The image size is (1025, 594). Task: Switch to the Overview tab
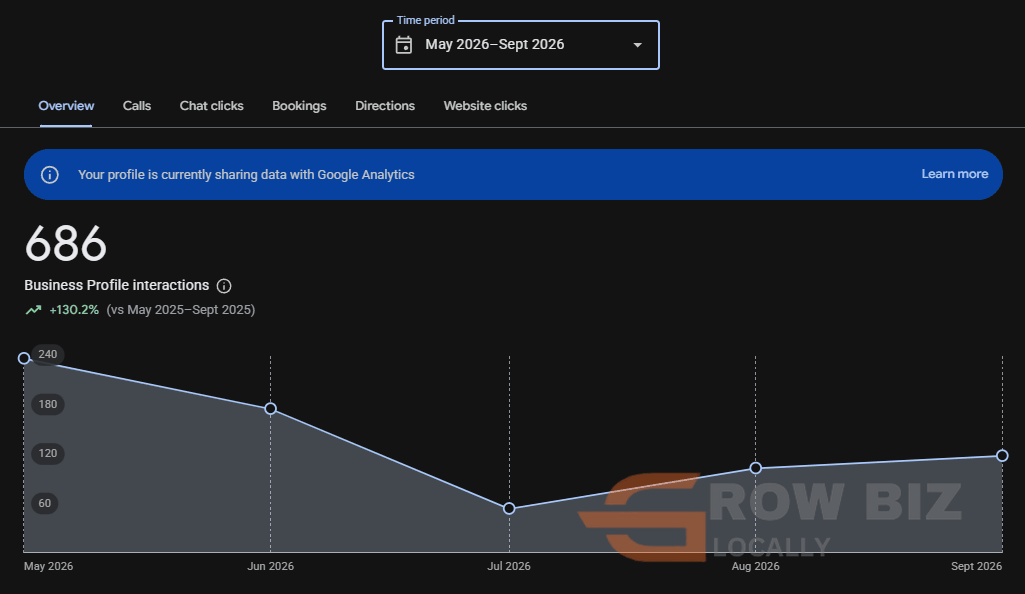coord(66,106)
